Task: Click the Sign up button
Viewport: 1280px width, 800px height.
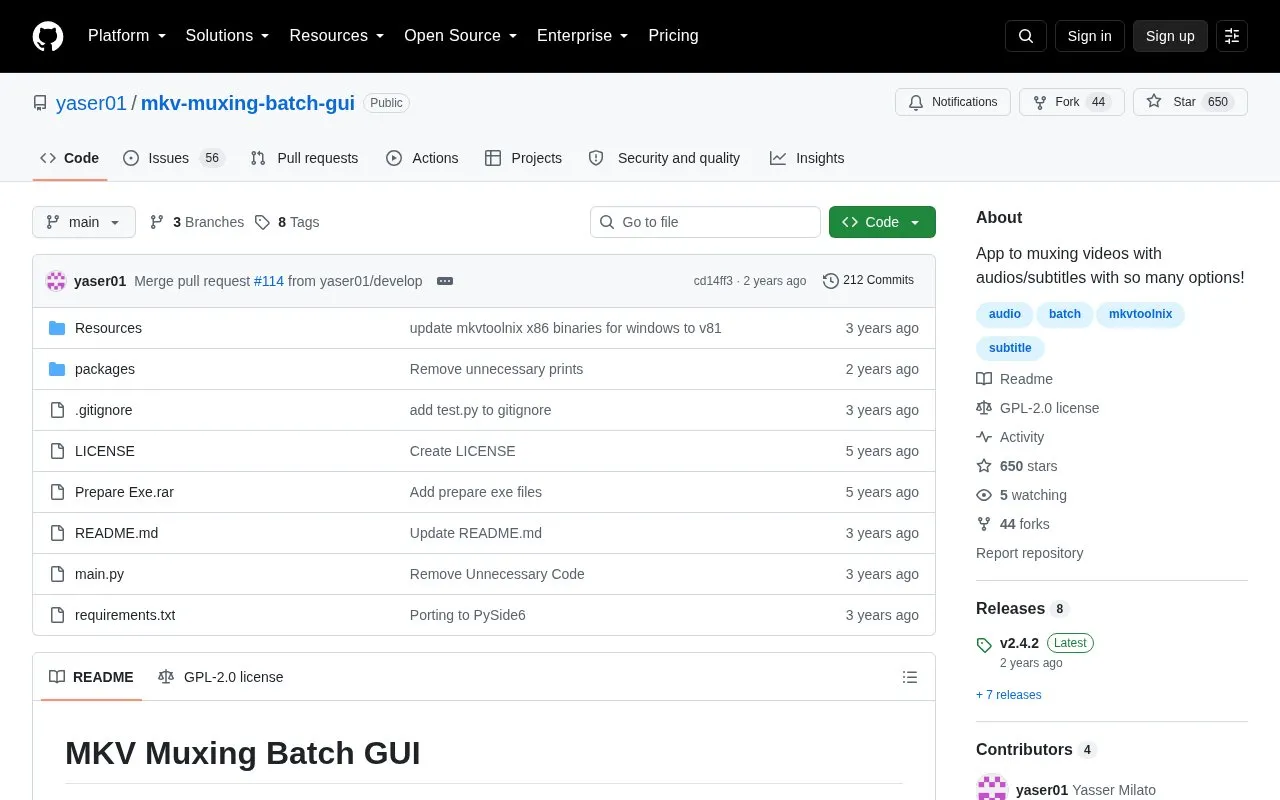Action: tap(1170, 36)
